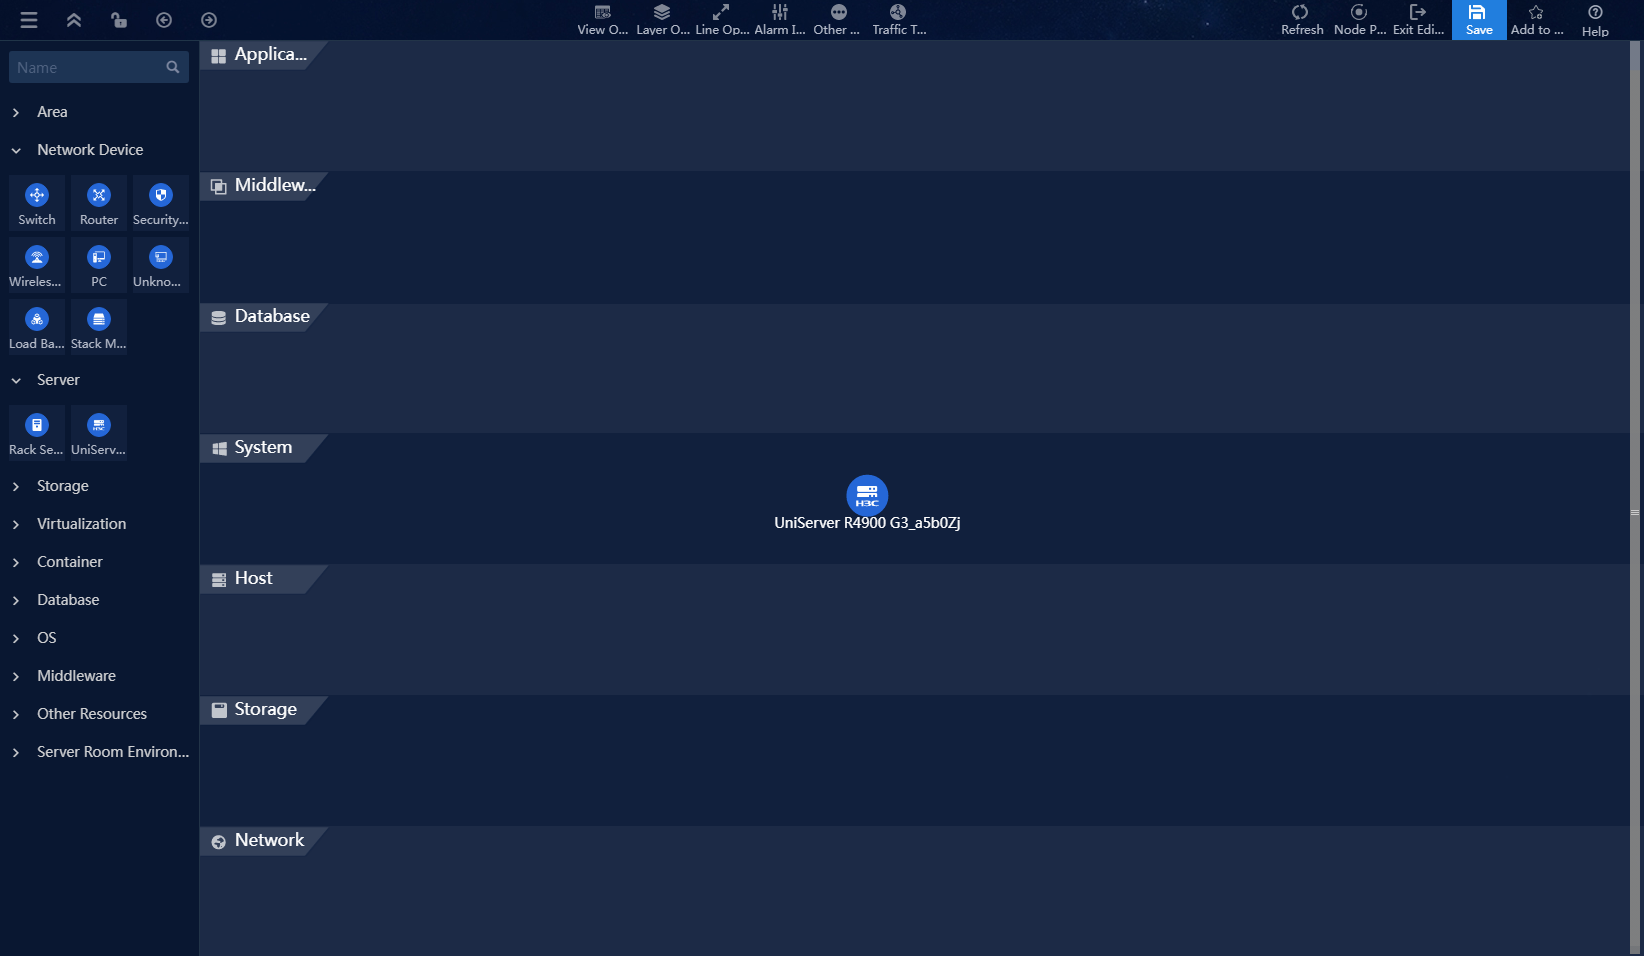Select the Switch device icon

pos(37,203)
